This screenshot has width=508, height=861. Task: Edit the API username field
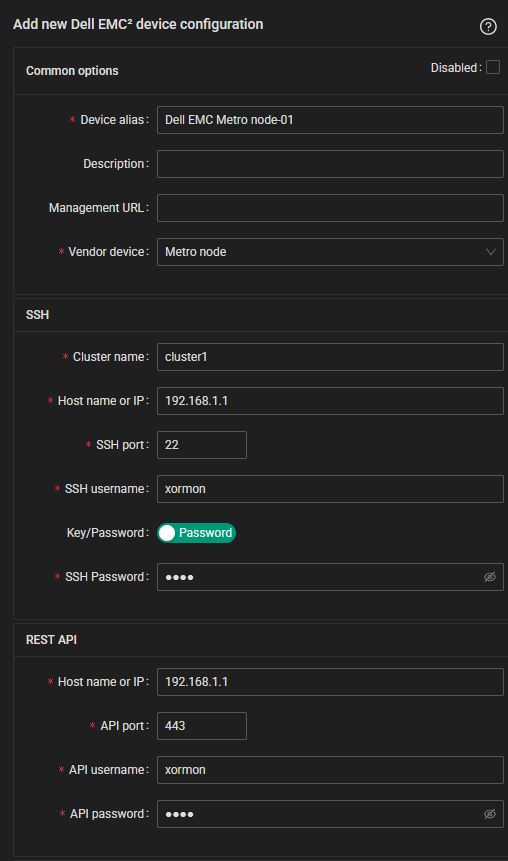tap(330, 770)
